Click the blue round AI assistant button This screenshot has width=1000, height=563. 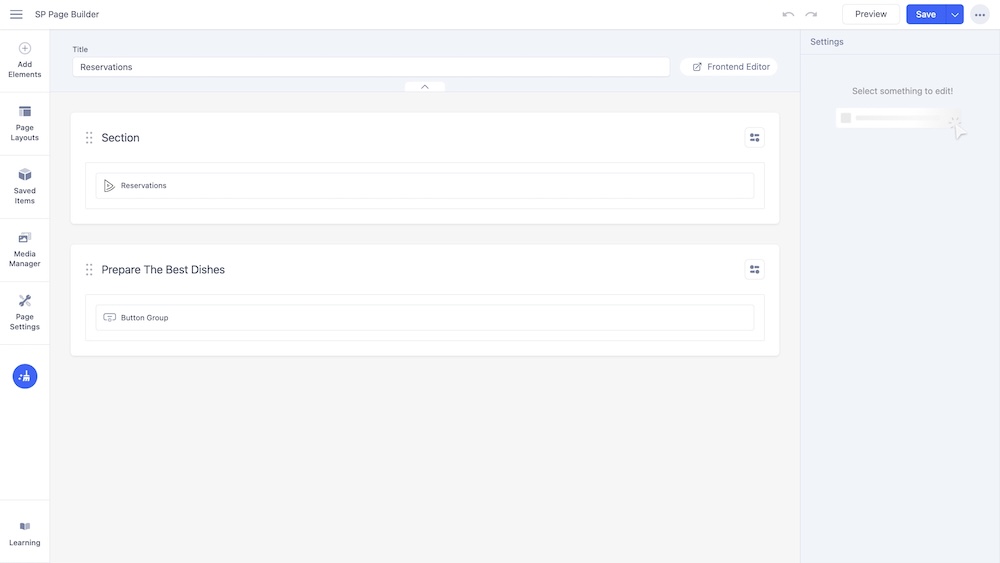[x=25, y=376]
